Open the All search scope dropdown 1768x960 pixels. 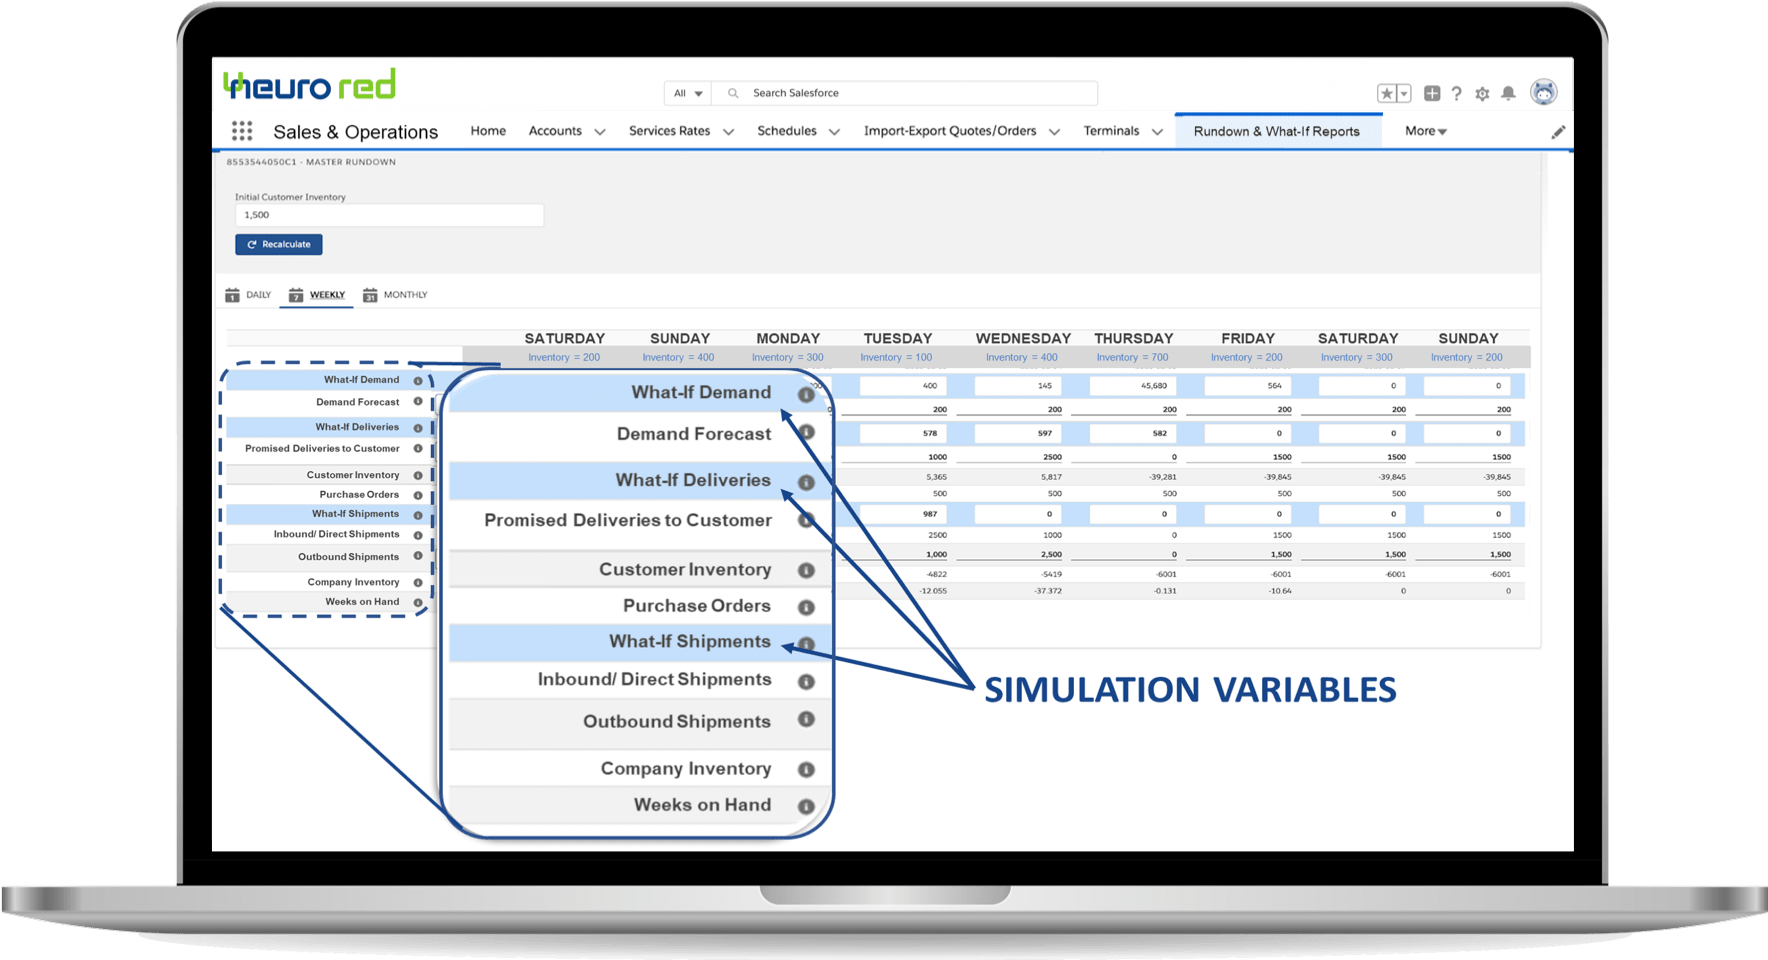[x=687, y=92]
